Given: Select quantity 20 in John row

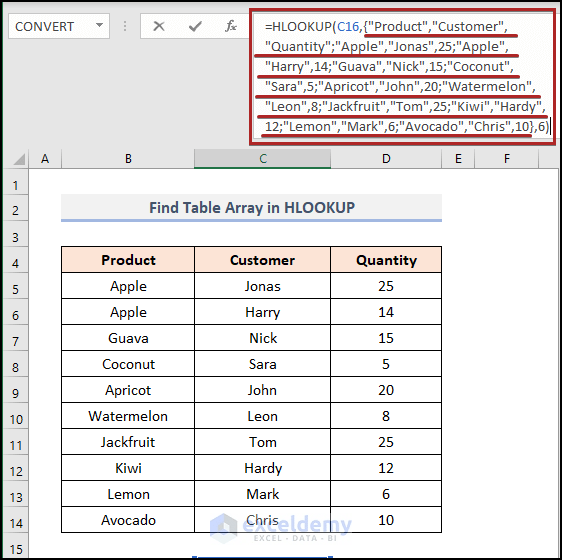Looking at the screenshot, I should tap(386, 390).
